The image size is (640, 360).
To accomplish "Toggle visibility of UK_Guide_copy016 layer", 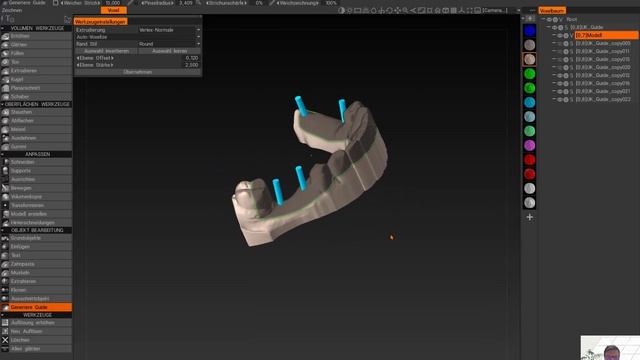I will coord(560,83).
